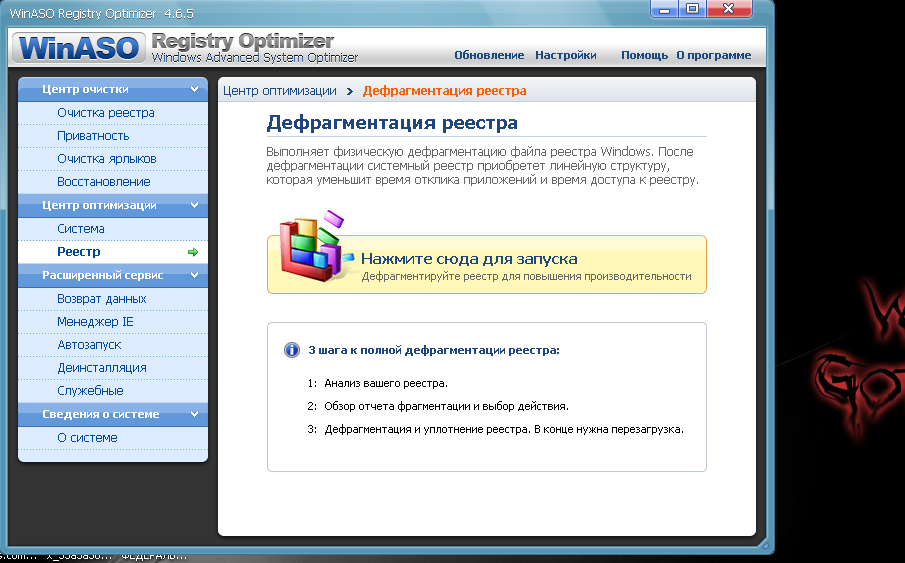Click the Центр оптимизации breadcrumb link
This screenshot has width=905, height=563.
pyautogui.click(x=279, y=91)
